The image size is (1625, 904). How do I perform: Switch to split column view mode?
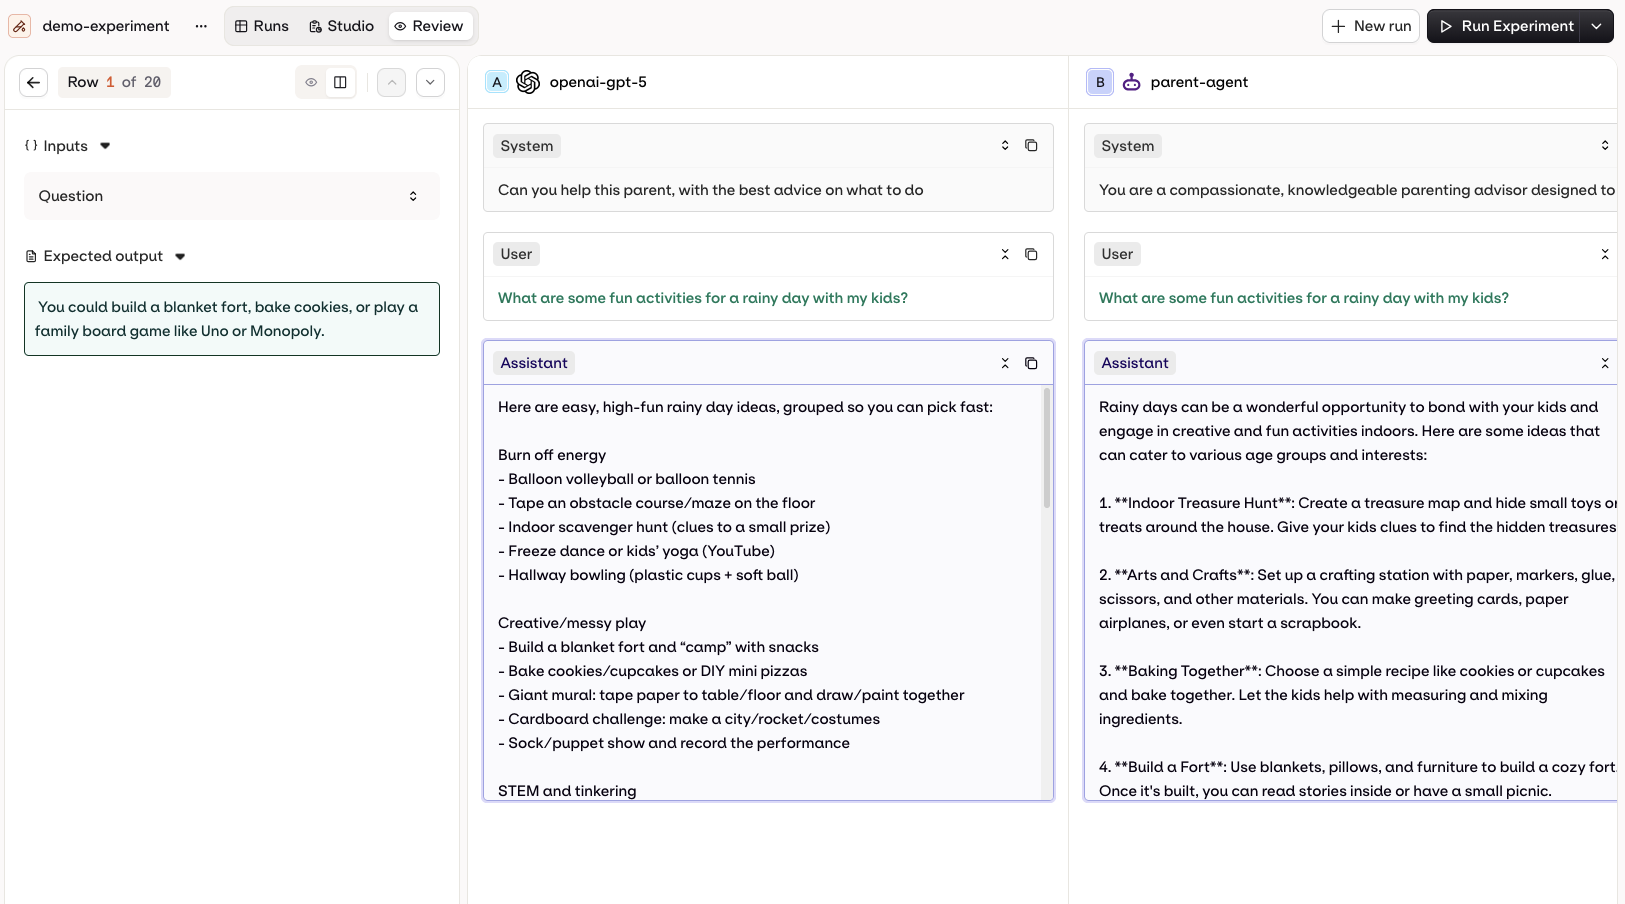pyautogui.click(x=340, y=82)
